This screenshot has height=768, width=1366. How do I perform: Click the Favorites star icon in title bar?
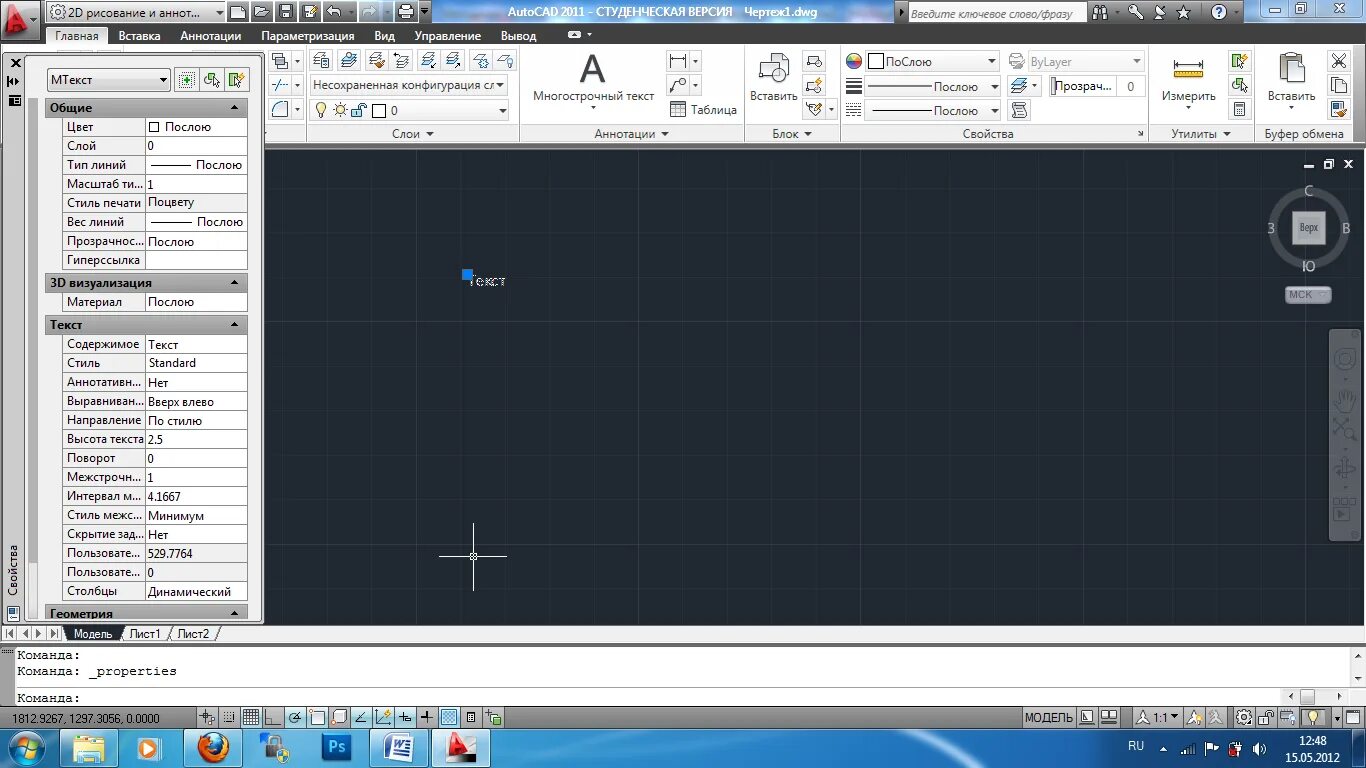click(x=1183, y=12)
